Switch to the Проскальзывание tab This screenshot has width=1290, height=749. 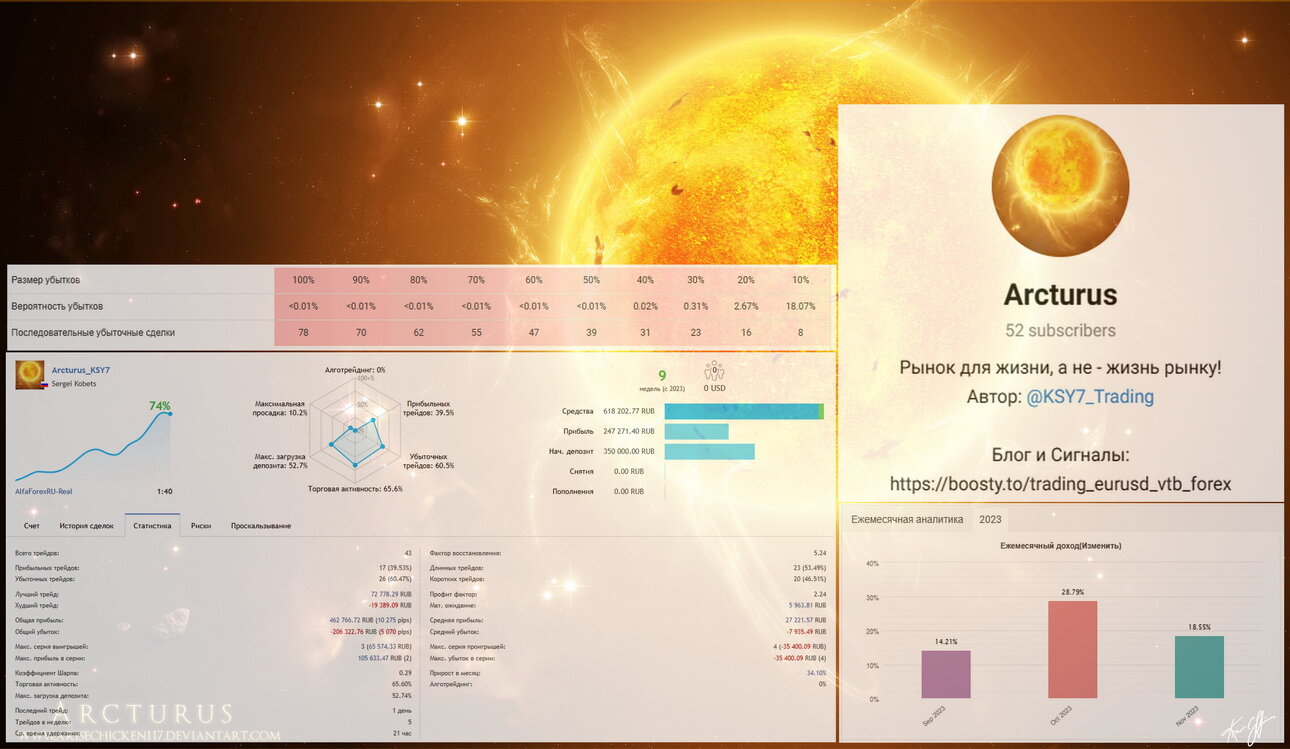coord(261,526)
